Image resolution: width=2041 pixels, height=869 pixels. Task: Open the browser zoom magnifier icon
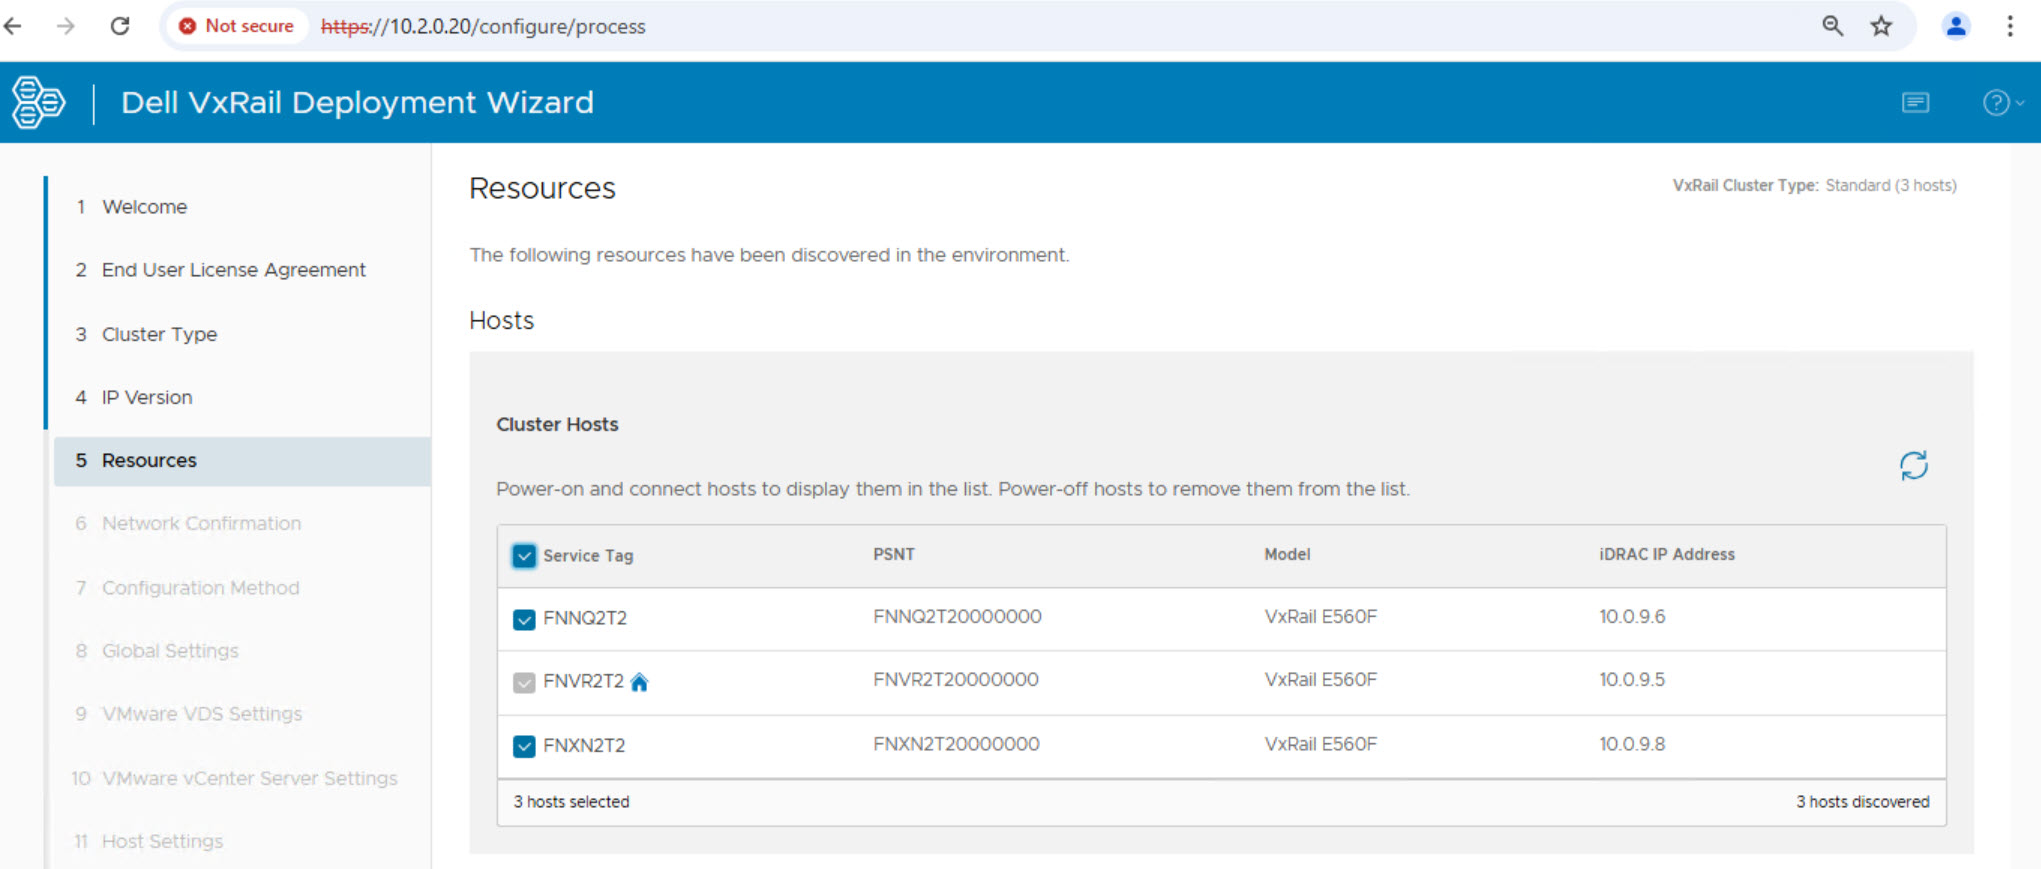coord(1832,26)
